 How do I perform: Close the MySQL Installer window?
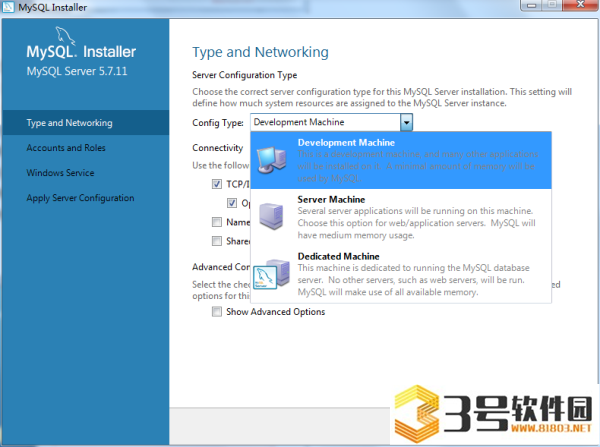580,5
